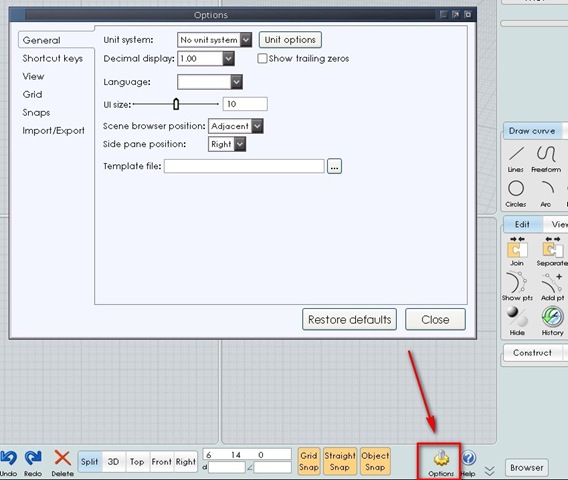Screen dimensions: 568x480
Task: Toggle History tool icon
Action: click(552, 317)
